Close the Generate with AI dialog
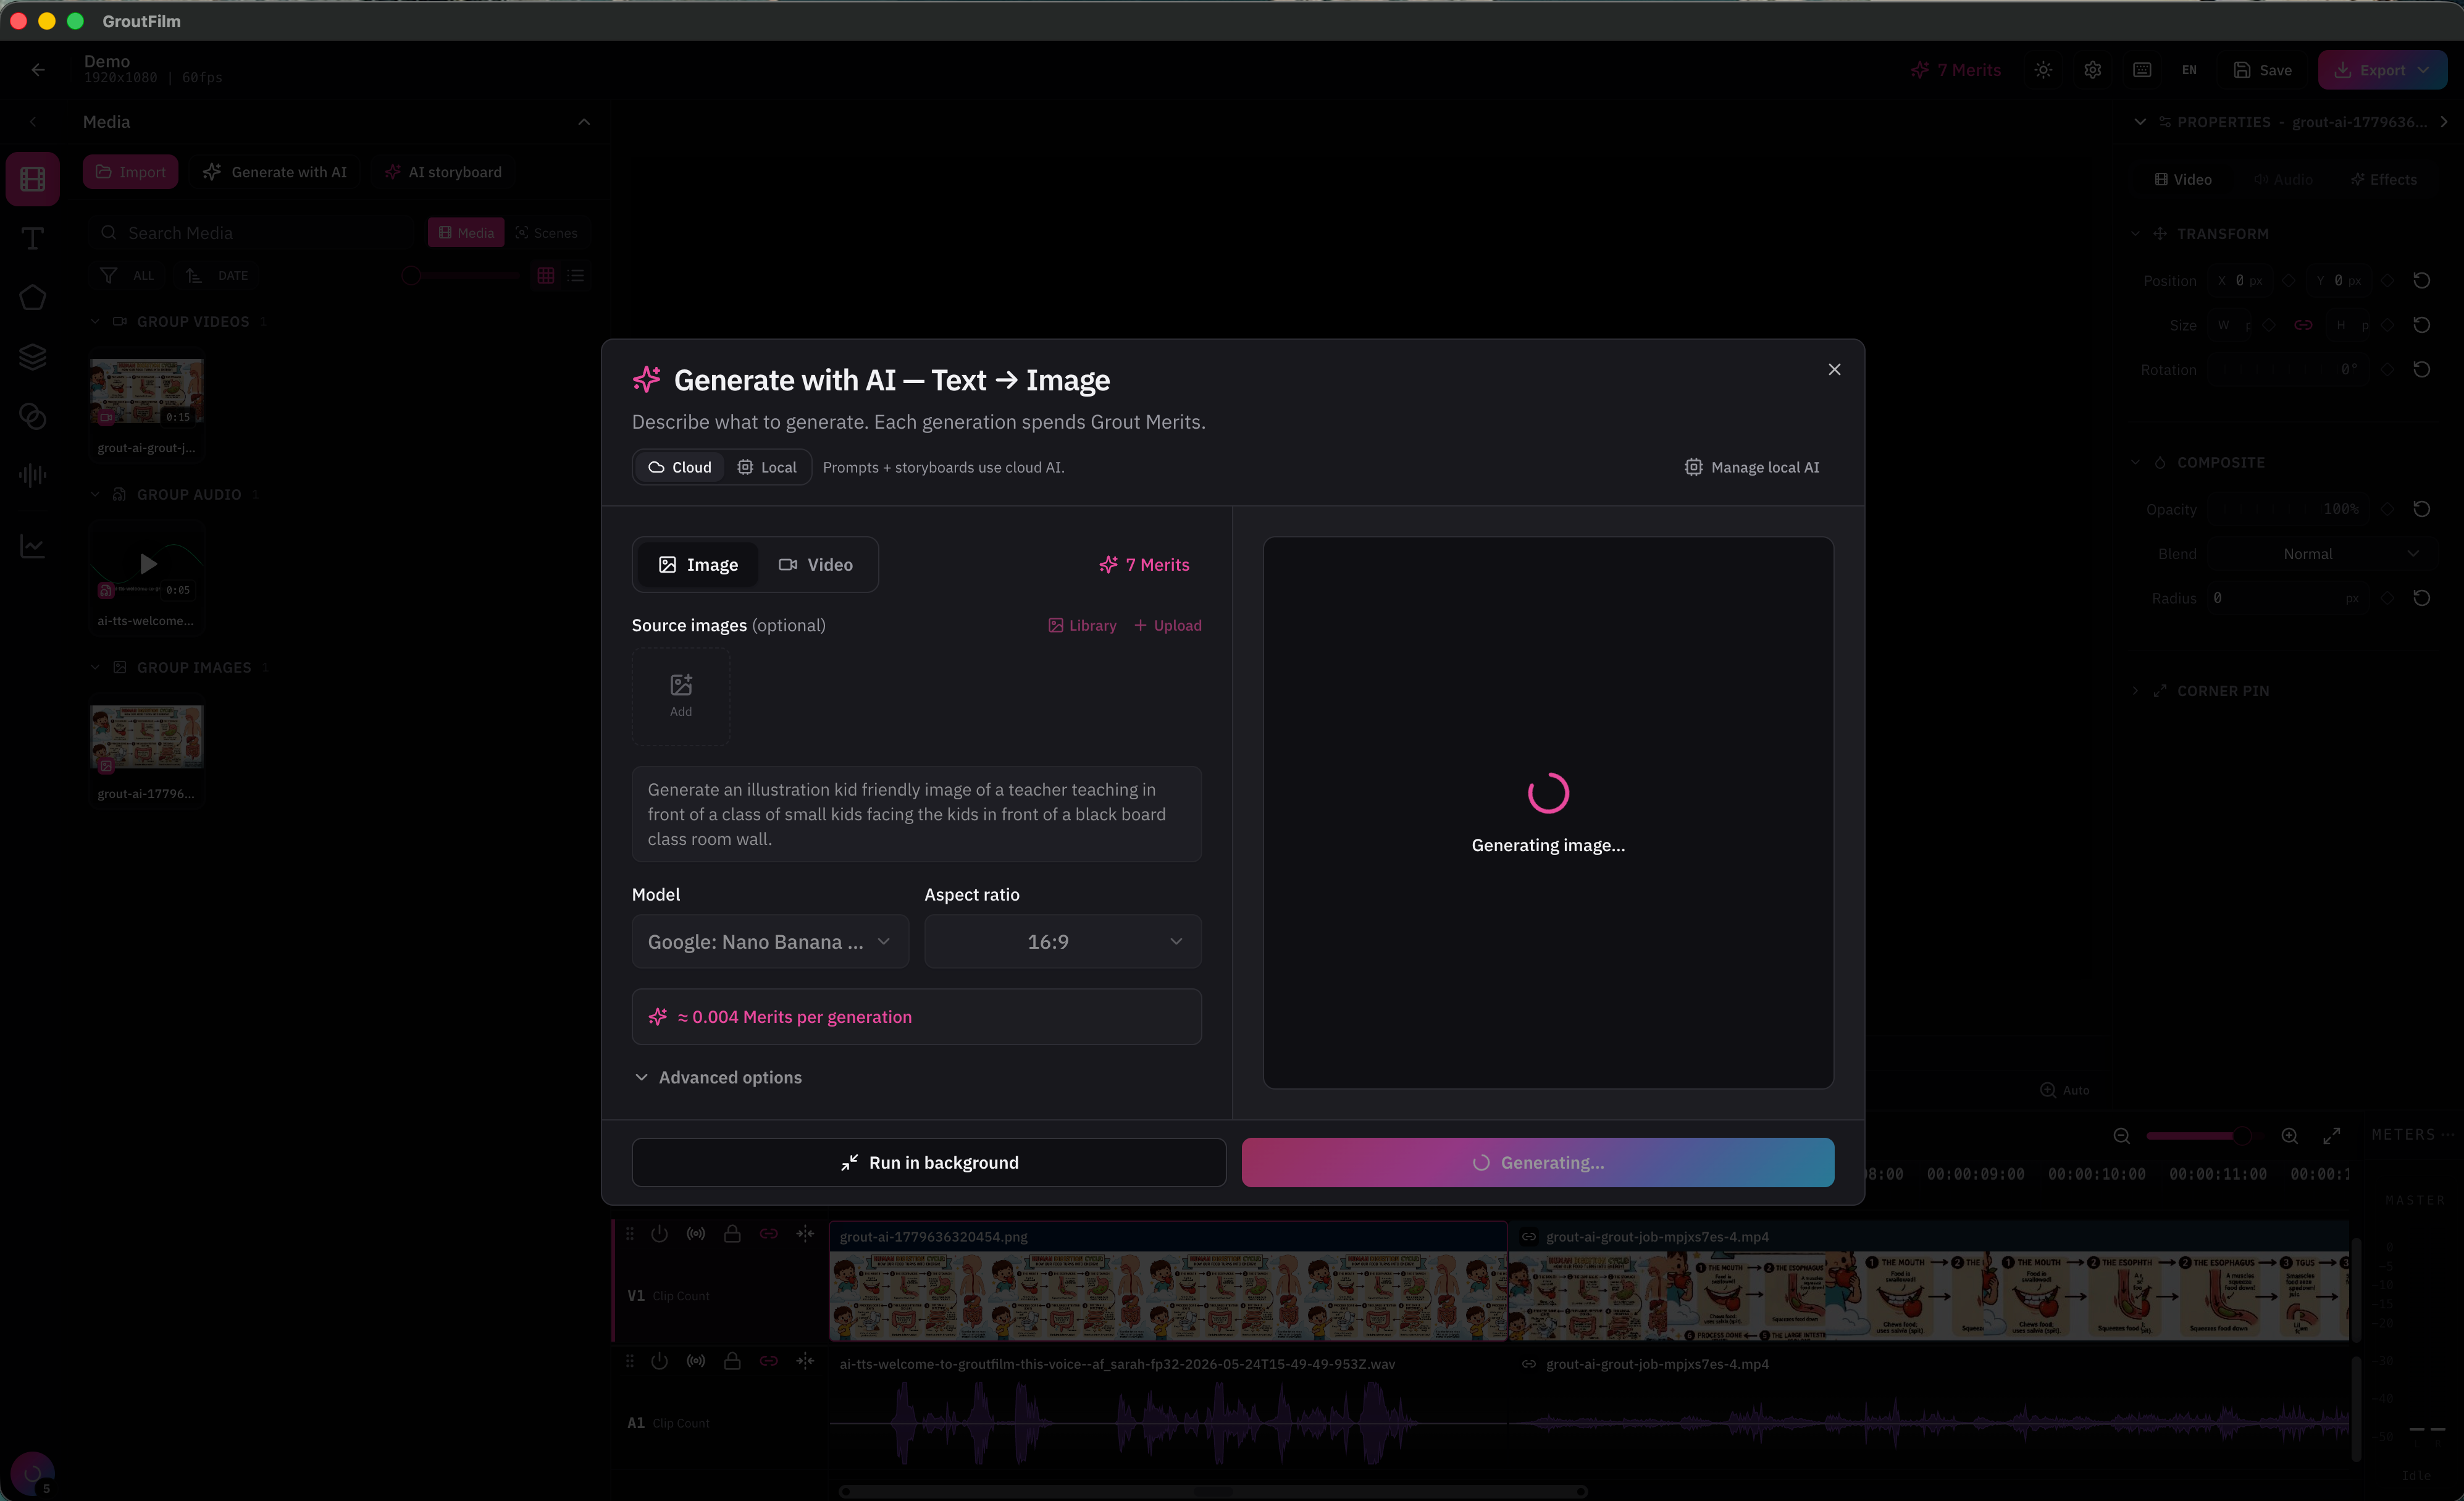 point(1834,370)
